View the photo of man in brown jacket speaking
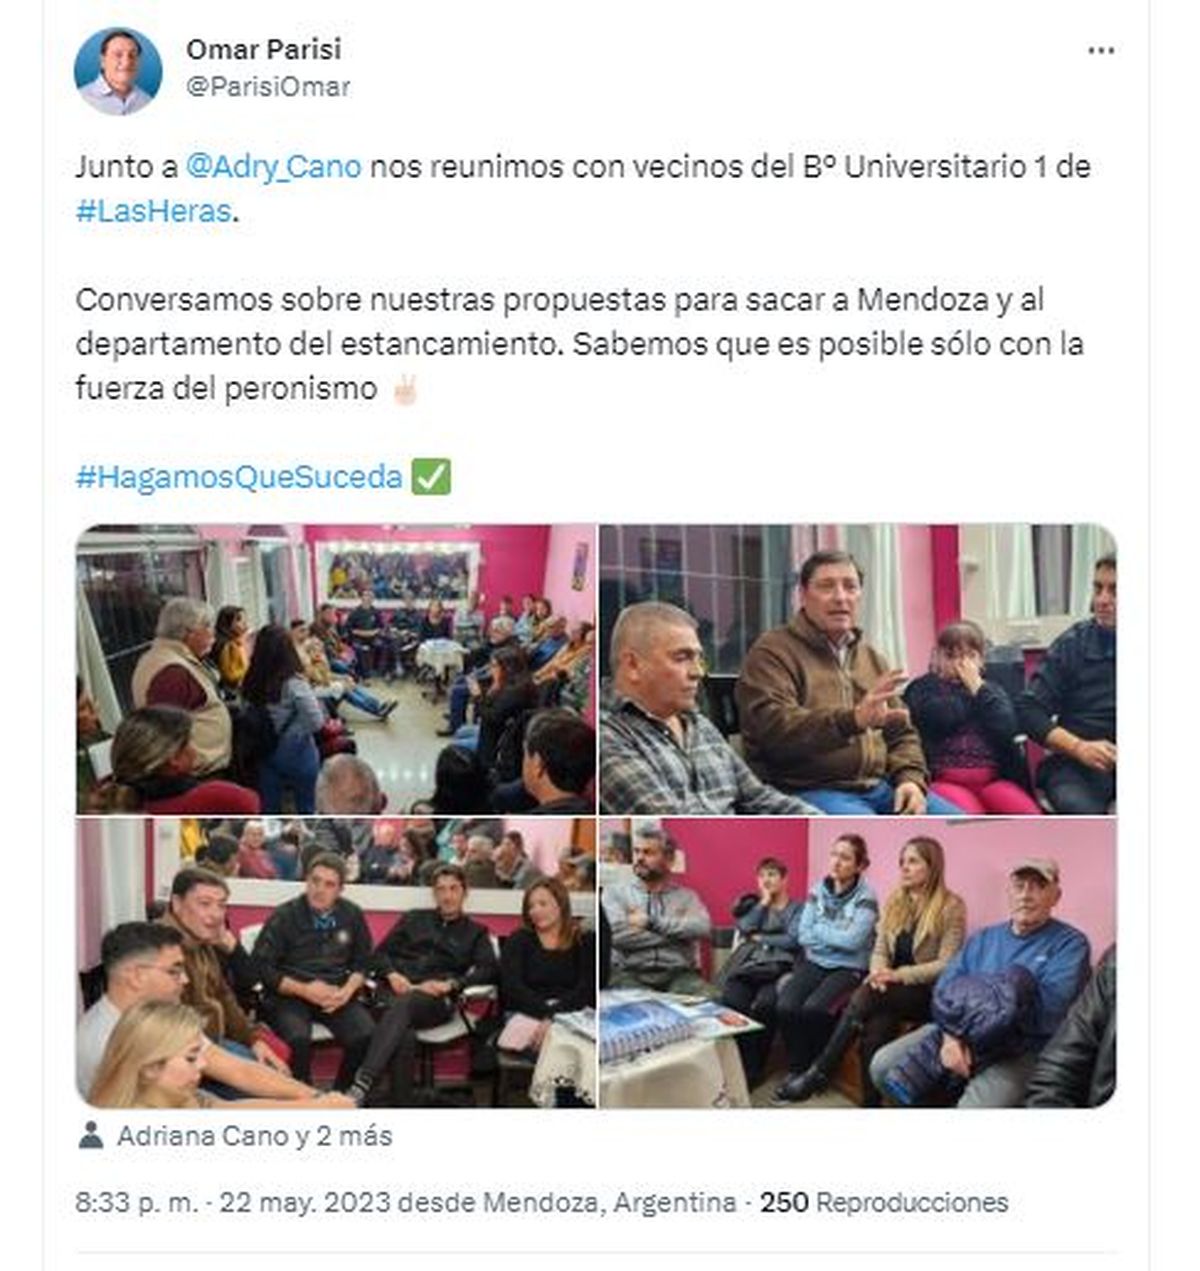Image resolution: width=1200 pixels, height=1271 pixels. click(x=858, y=668)
